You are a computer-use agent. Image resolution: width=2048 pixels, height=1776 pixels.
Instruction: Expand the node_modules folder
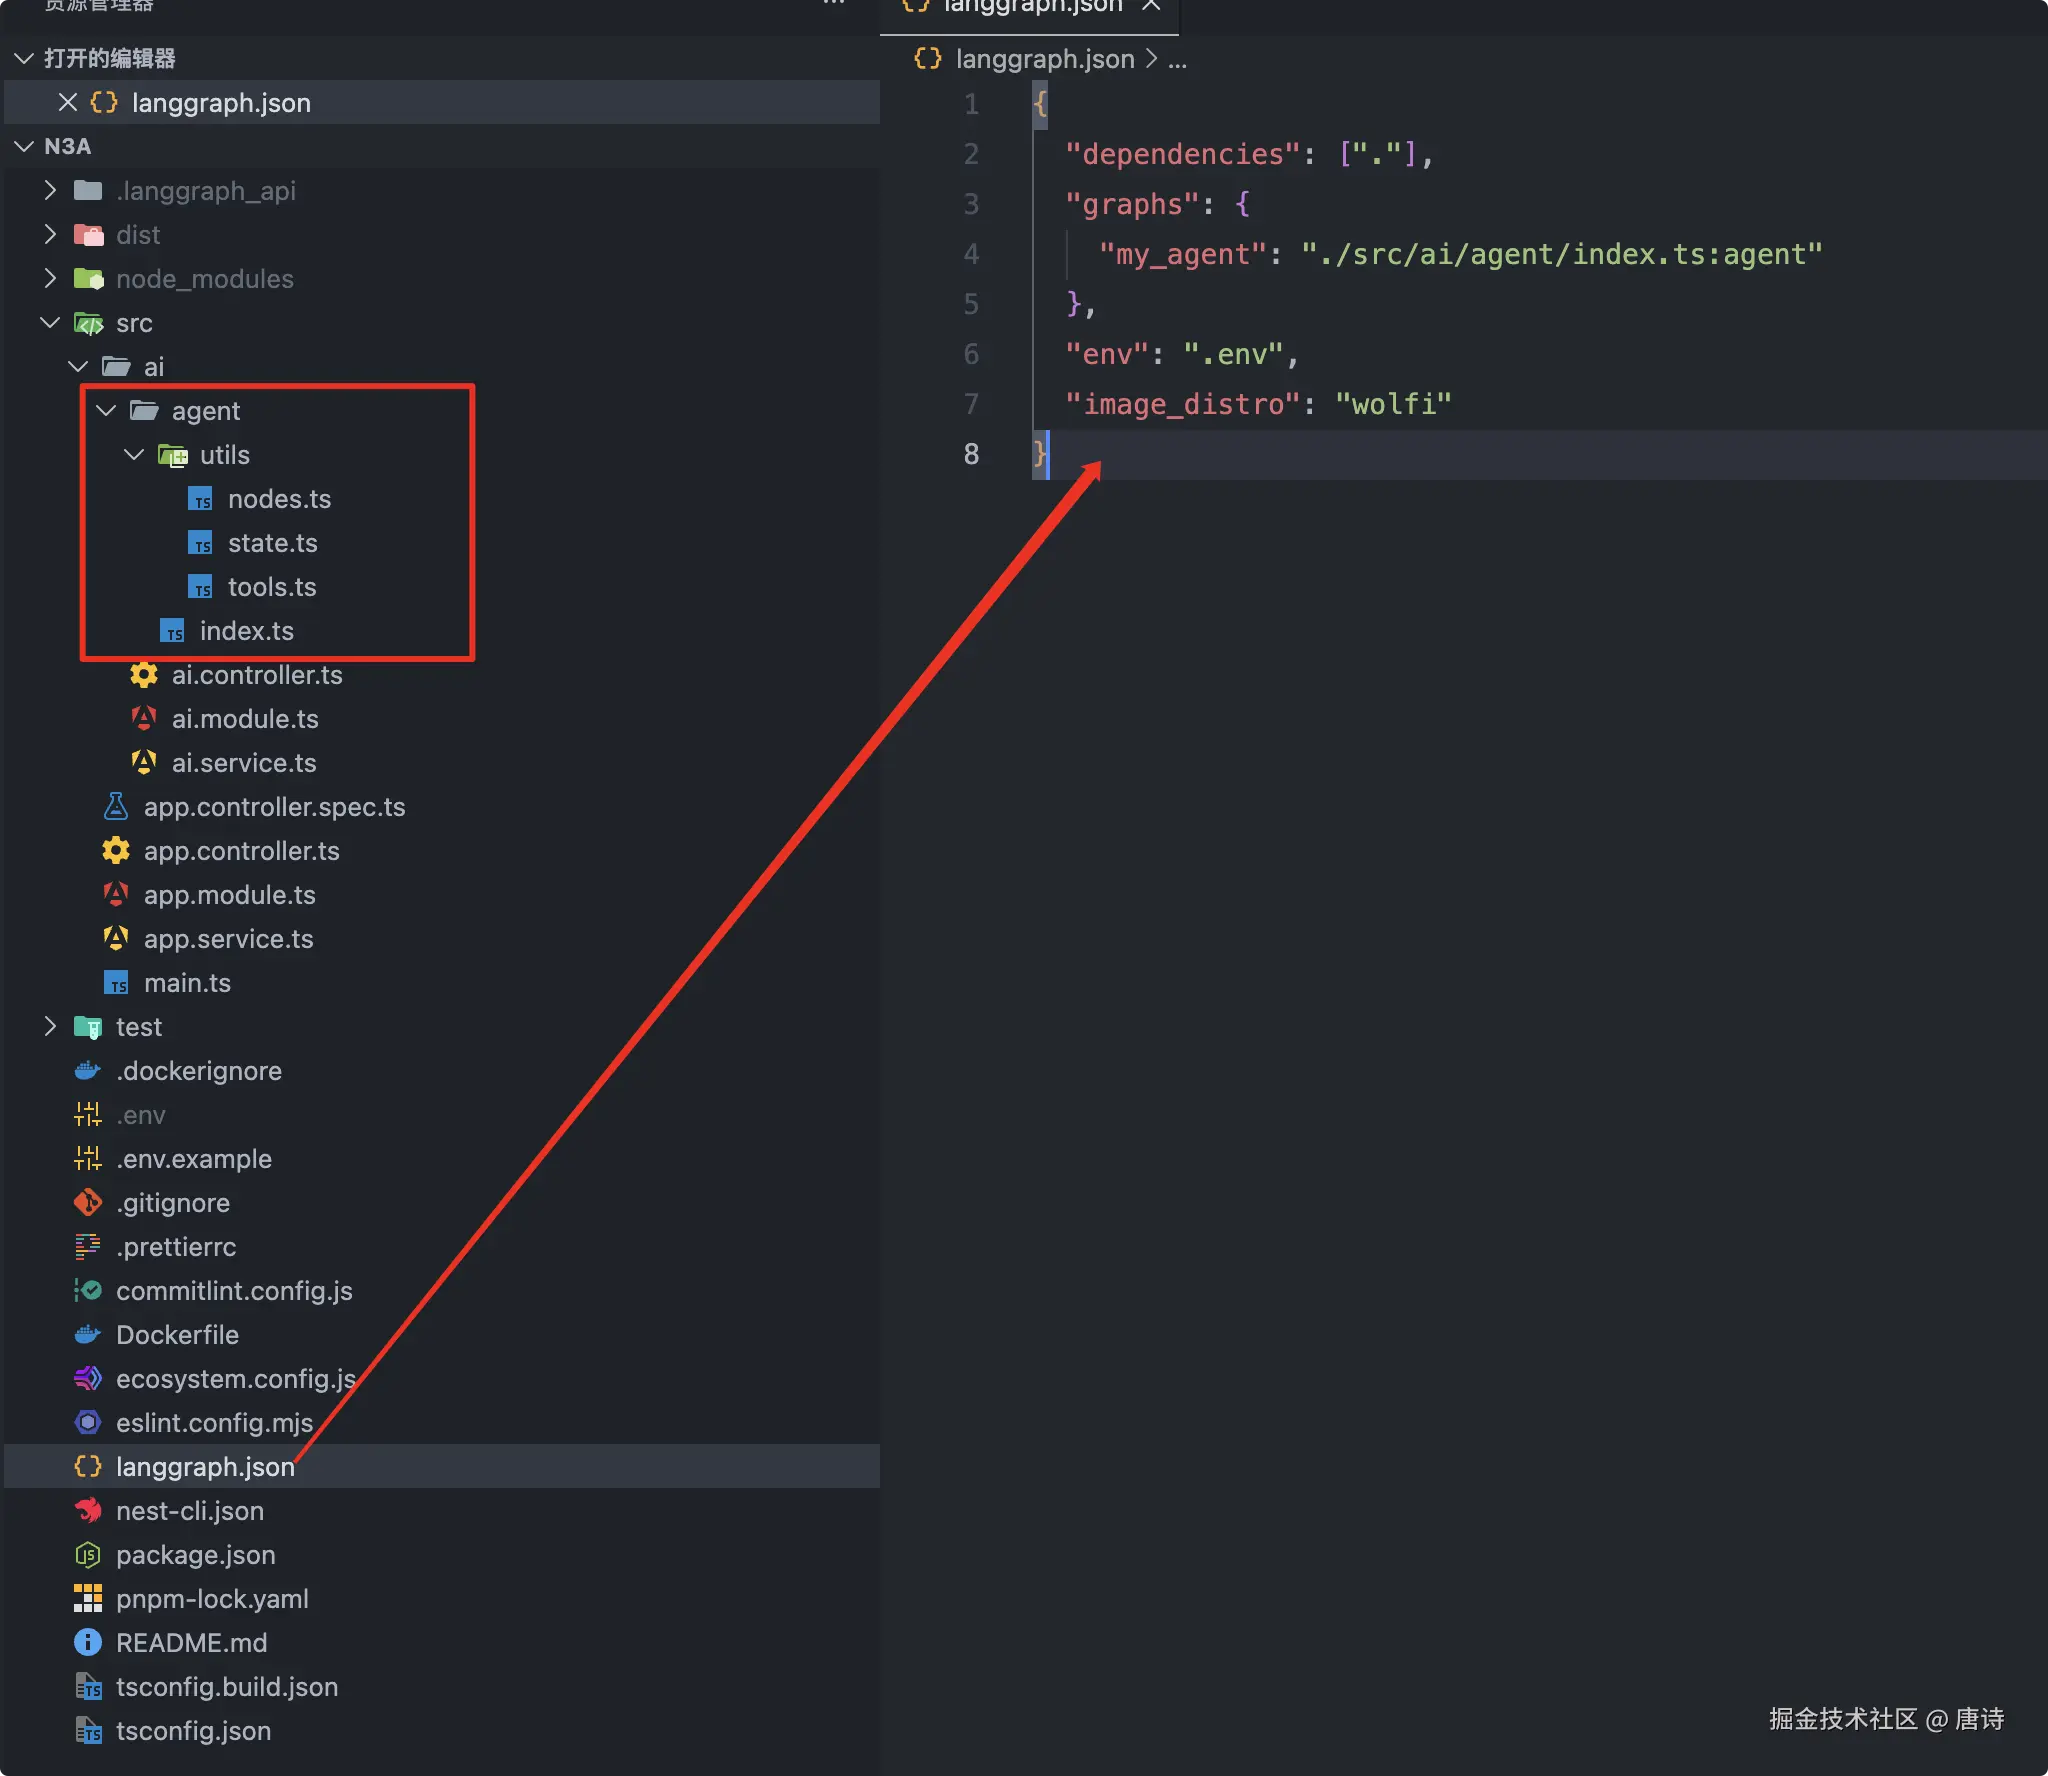50,279
